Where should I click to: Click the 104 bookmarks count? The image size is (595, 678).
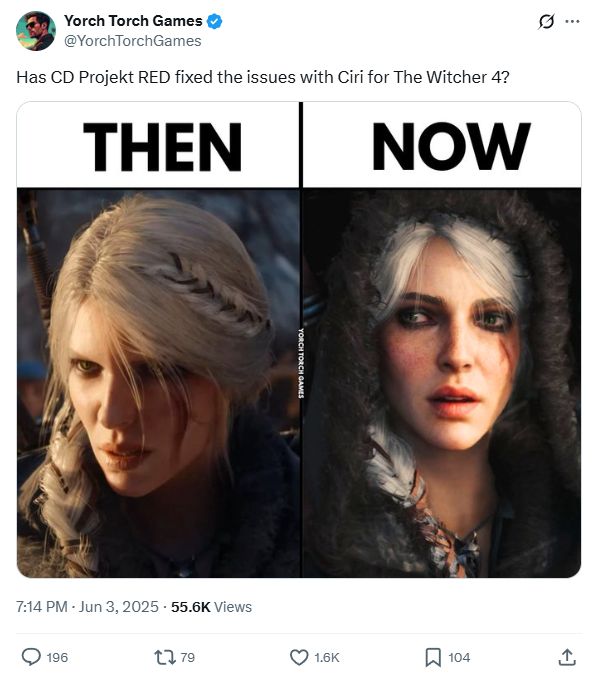pos(459,658)
